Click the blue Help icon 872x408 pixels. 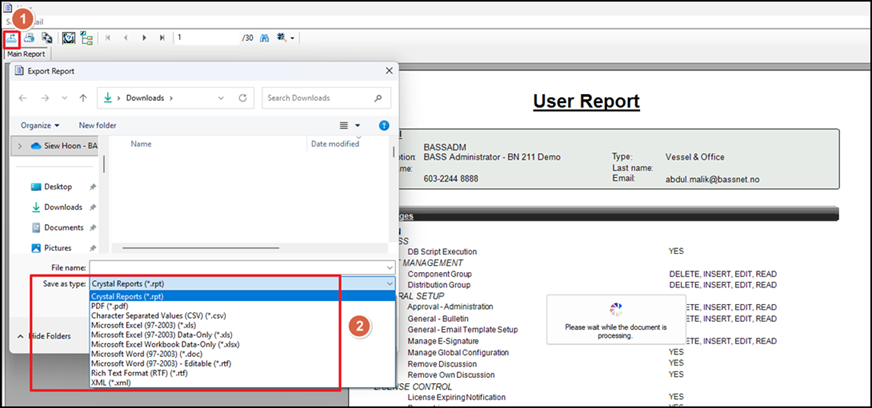click(x=384, y=126)
